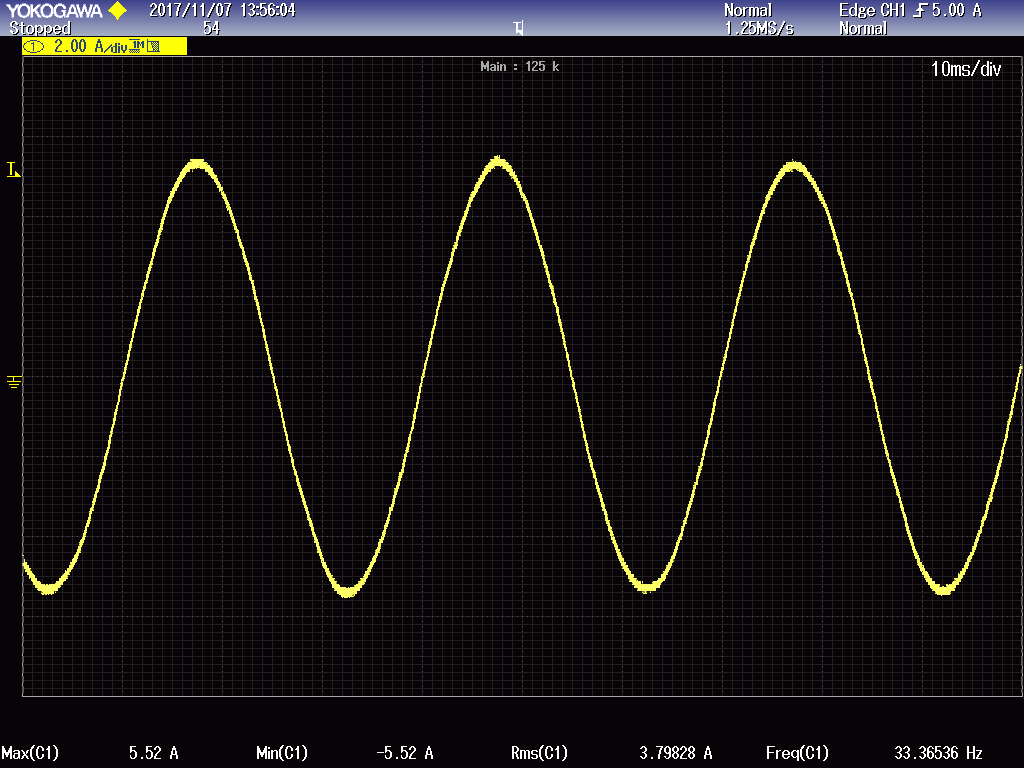The height and width of the screenshot is (768, 1024).
Task: Click the 10ms/div time base readout
Action: (x=965, y=69)
